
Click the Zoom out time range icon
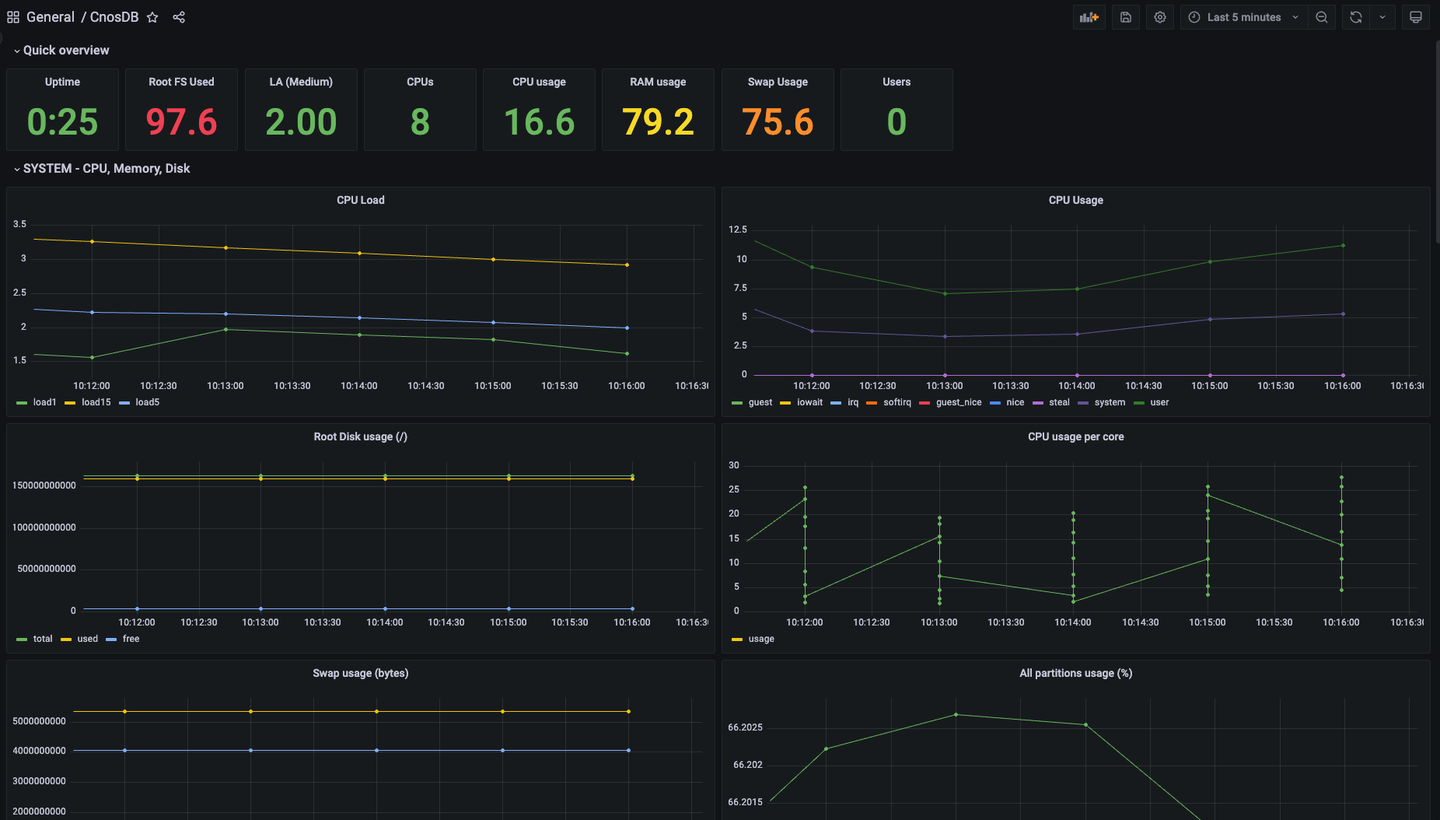coord(1322,17)
